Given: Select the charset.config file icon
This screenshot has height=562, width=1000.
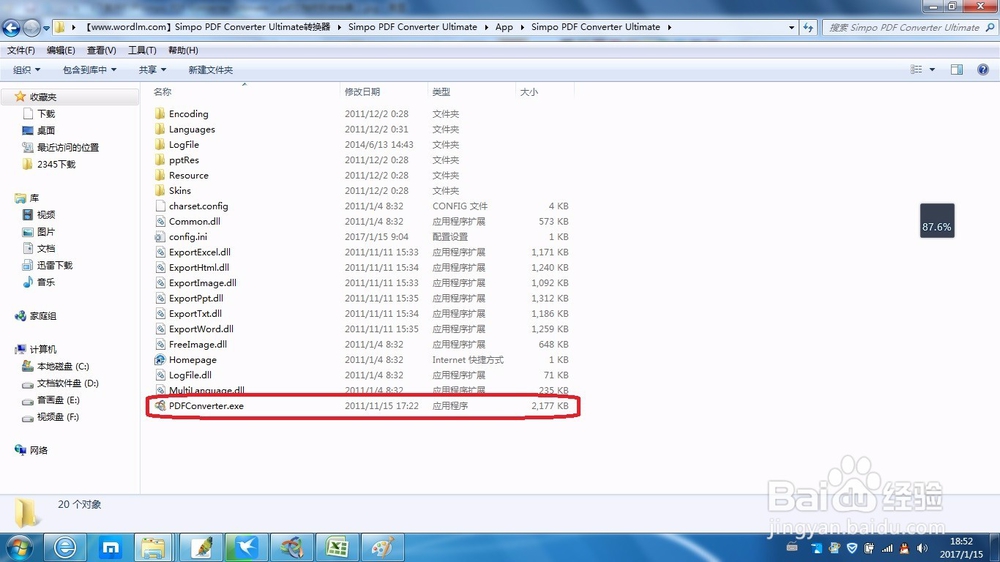Looking at the screenshot, I should click(x=159, y=206).
